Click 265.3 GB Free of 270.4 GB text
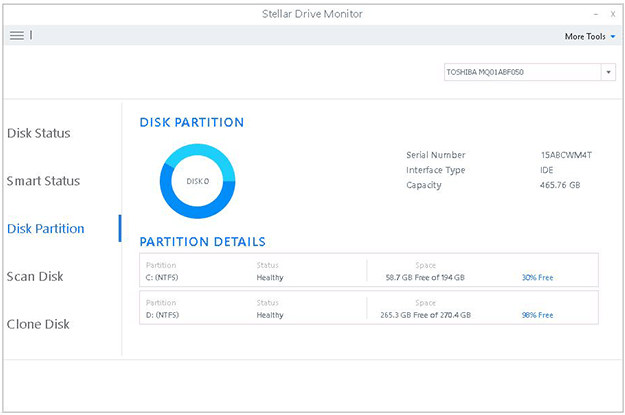The width and height of the screenshot is (625, 415). pyautogui.click(x=425, y=315)
